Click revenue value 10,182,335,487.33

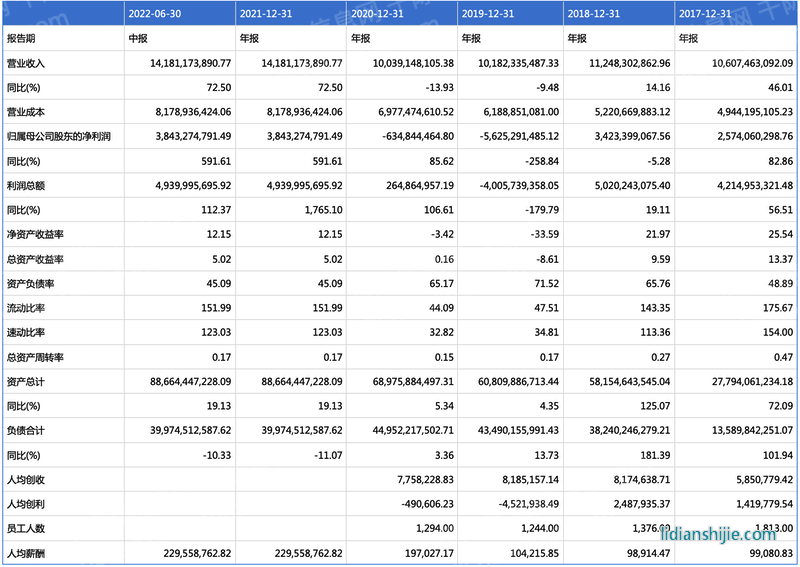point(518,63)
